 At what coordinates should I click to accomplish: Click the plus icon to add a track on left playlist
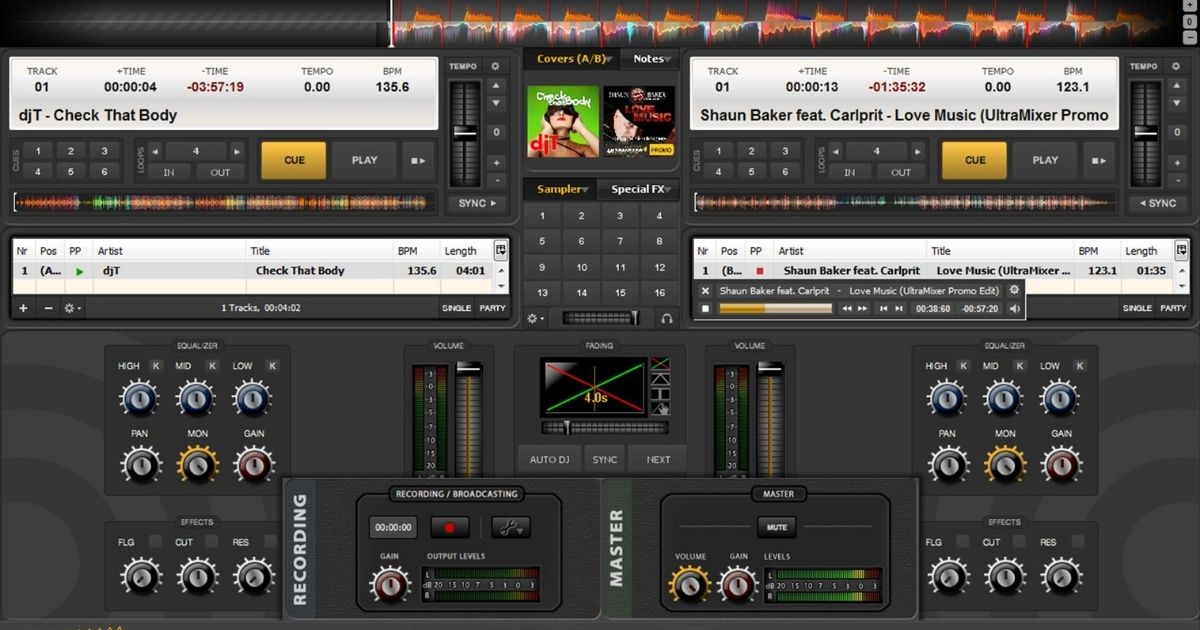click(x=23, y=308)
